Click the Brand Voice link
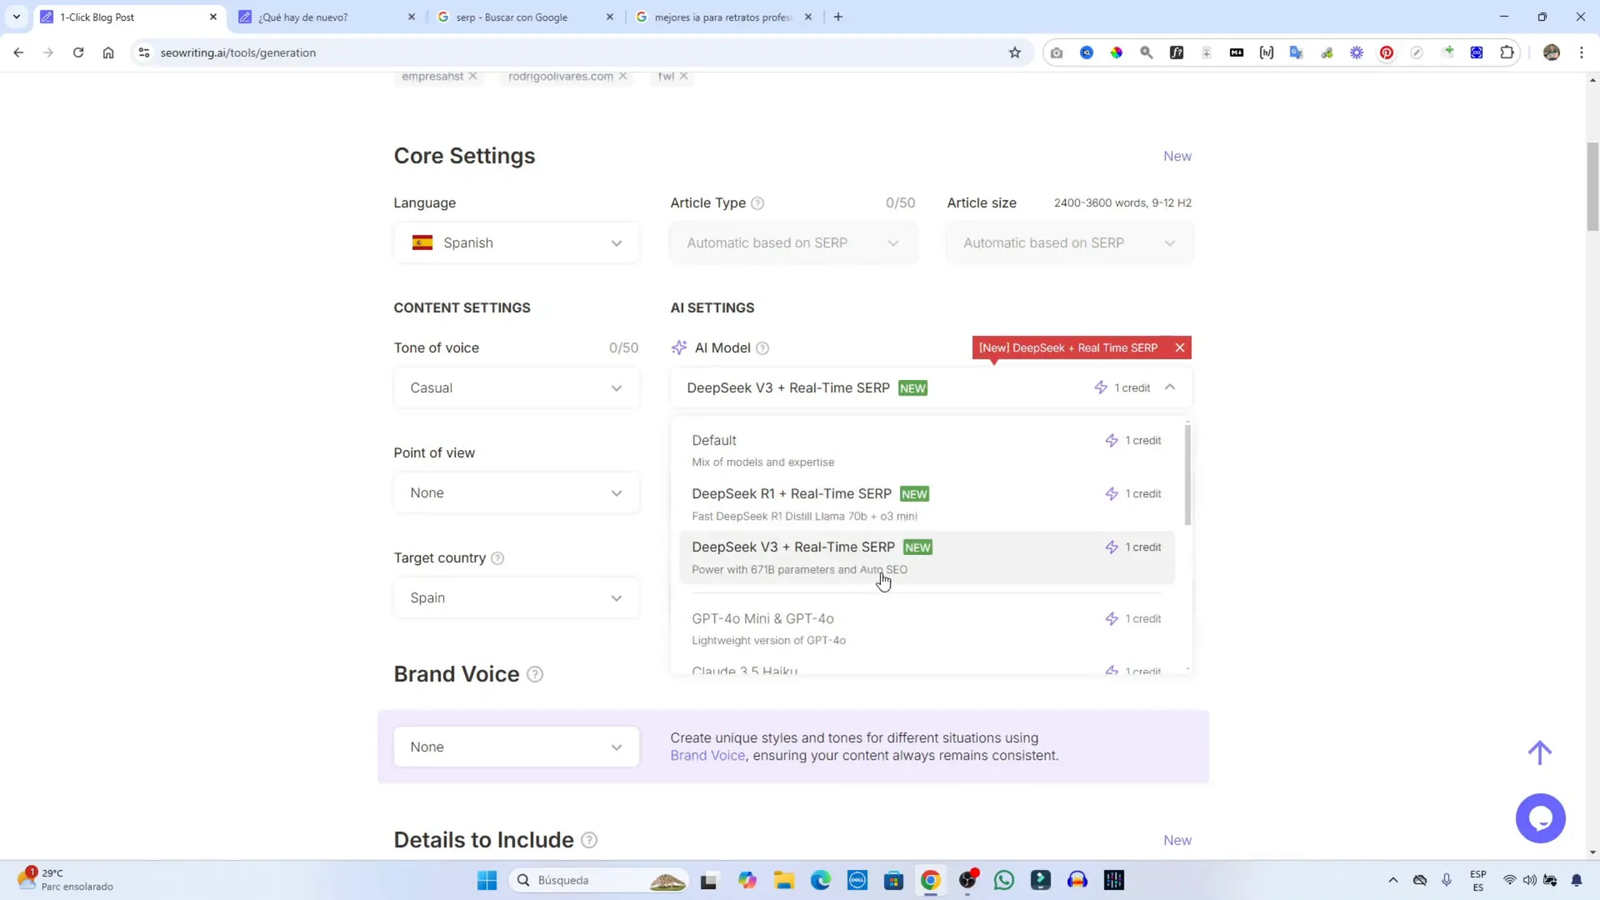Screen dimensions: 1600x900 pyautogui.click(x=707, y=755)
